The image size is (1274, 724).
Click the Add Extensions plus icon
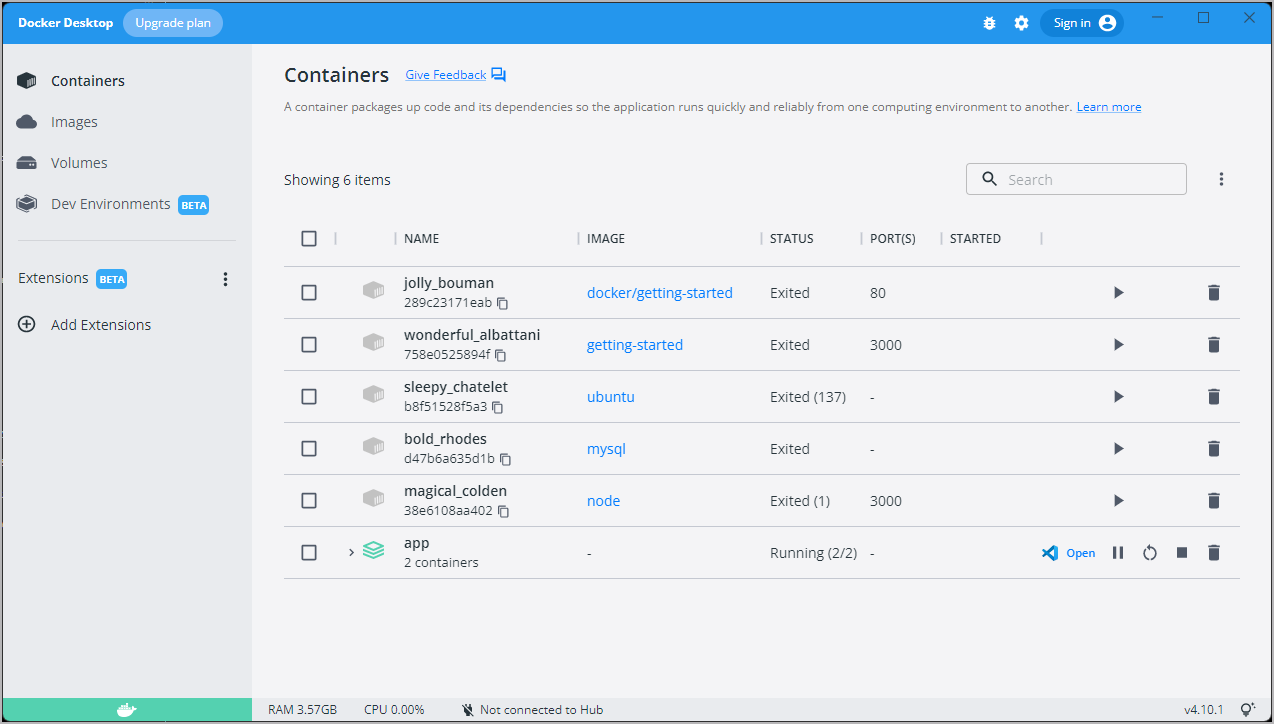coord(27,325)
